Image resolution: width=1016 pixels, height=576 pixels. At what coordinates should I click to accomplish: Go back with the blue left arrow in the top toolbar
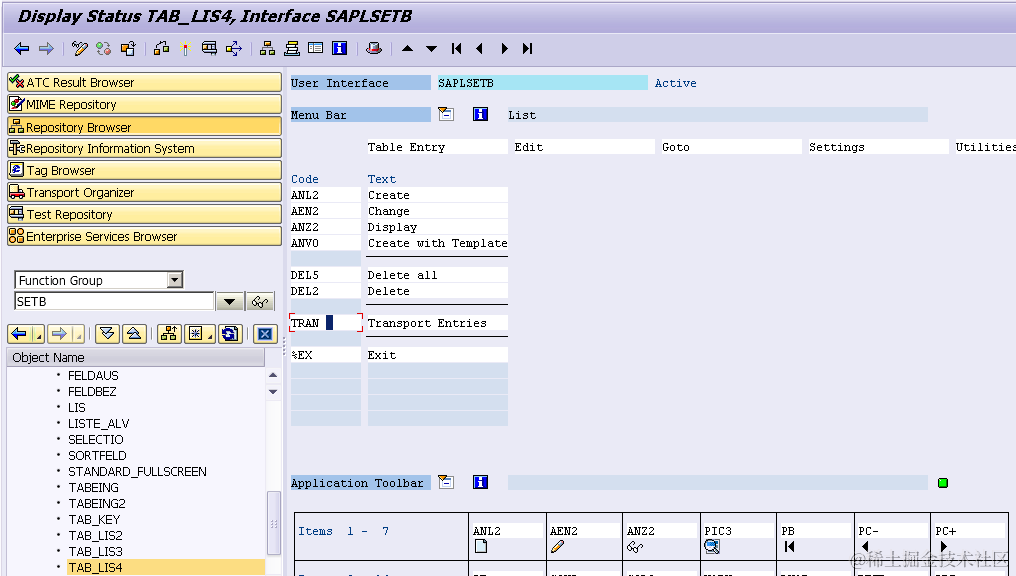(21, 49)
